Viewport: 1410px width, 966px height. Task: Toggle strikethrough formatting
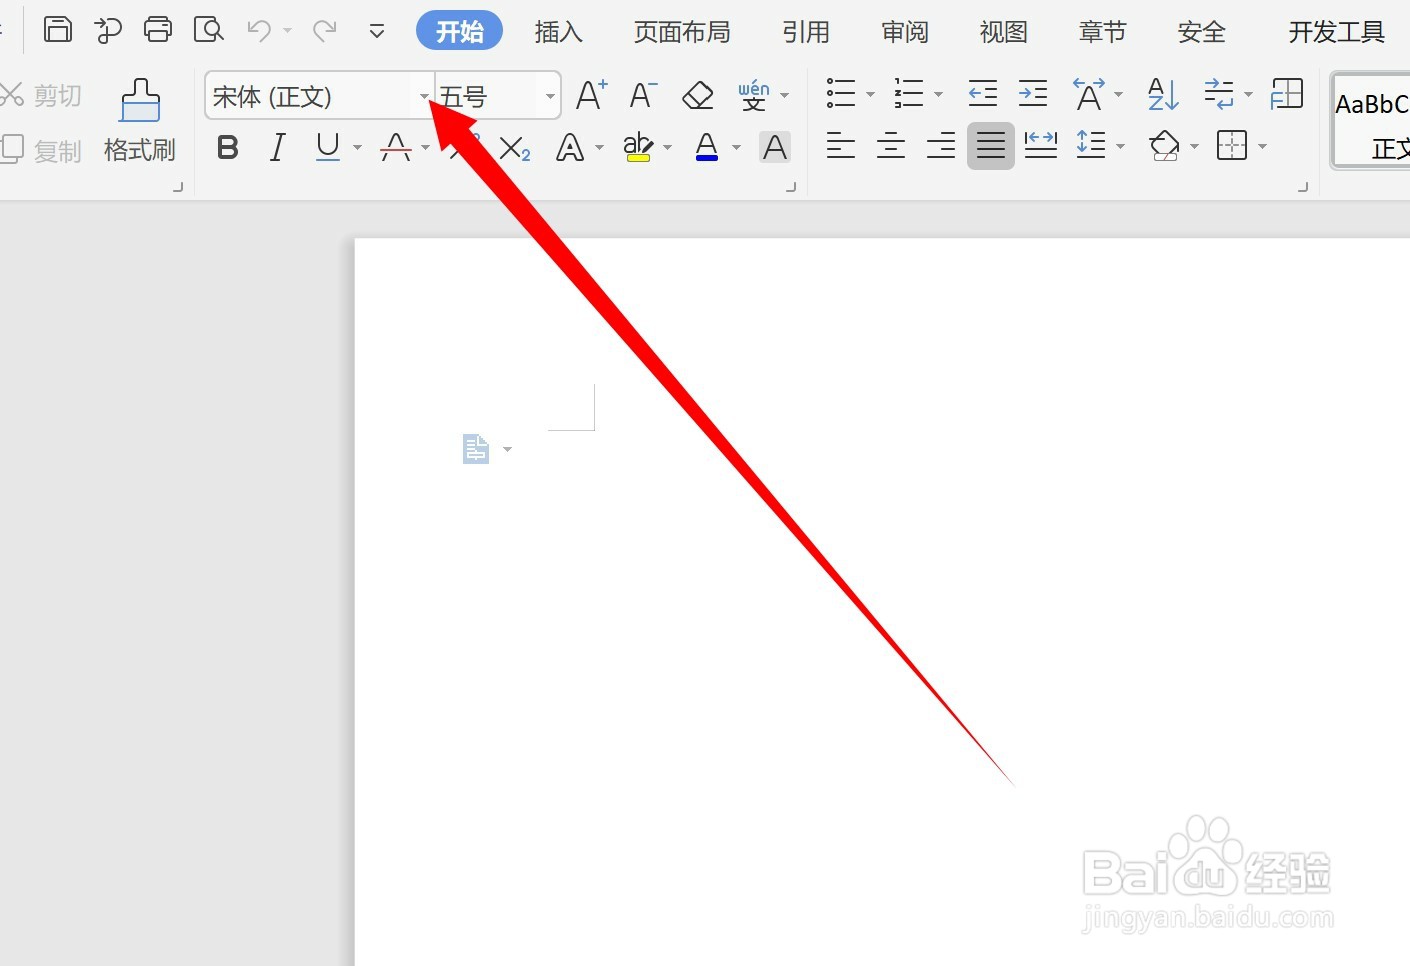[396, 148]
